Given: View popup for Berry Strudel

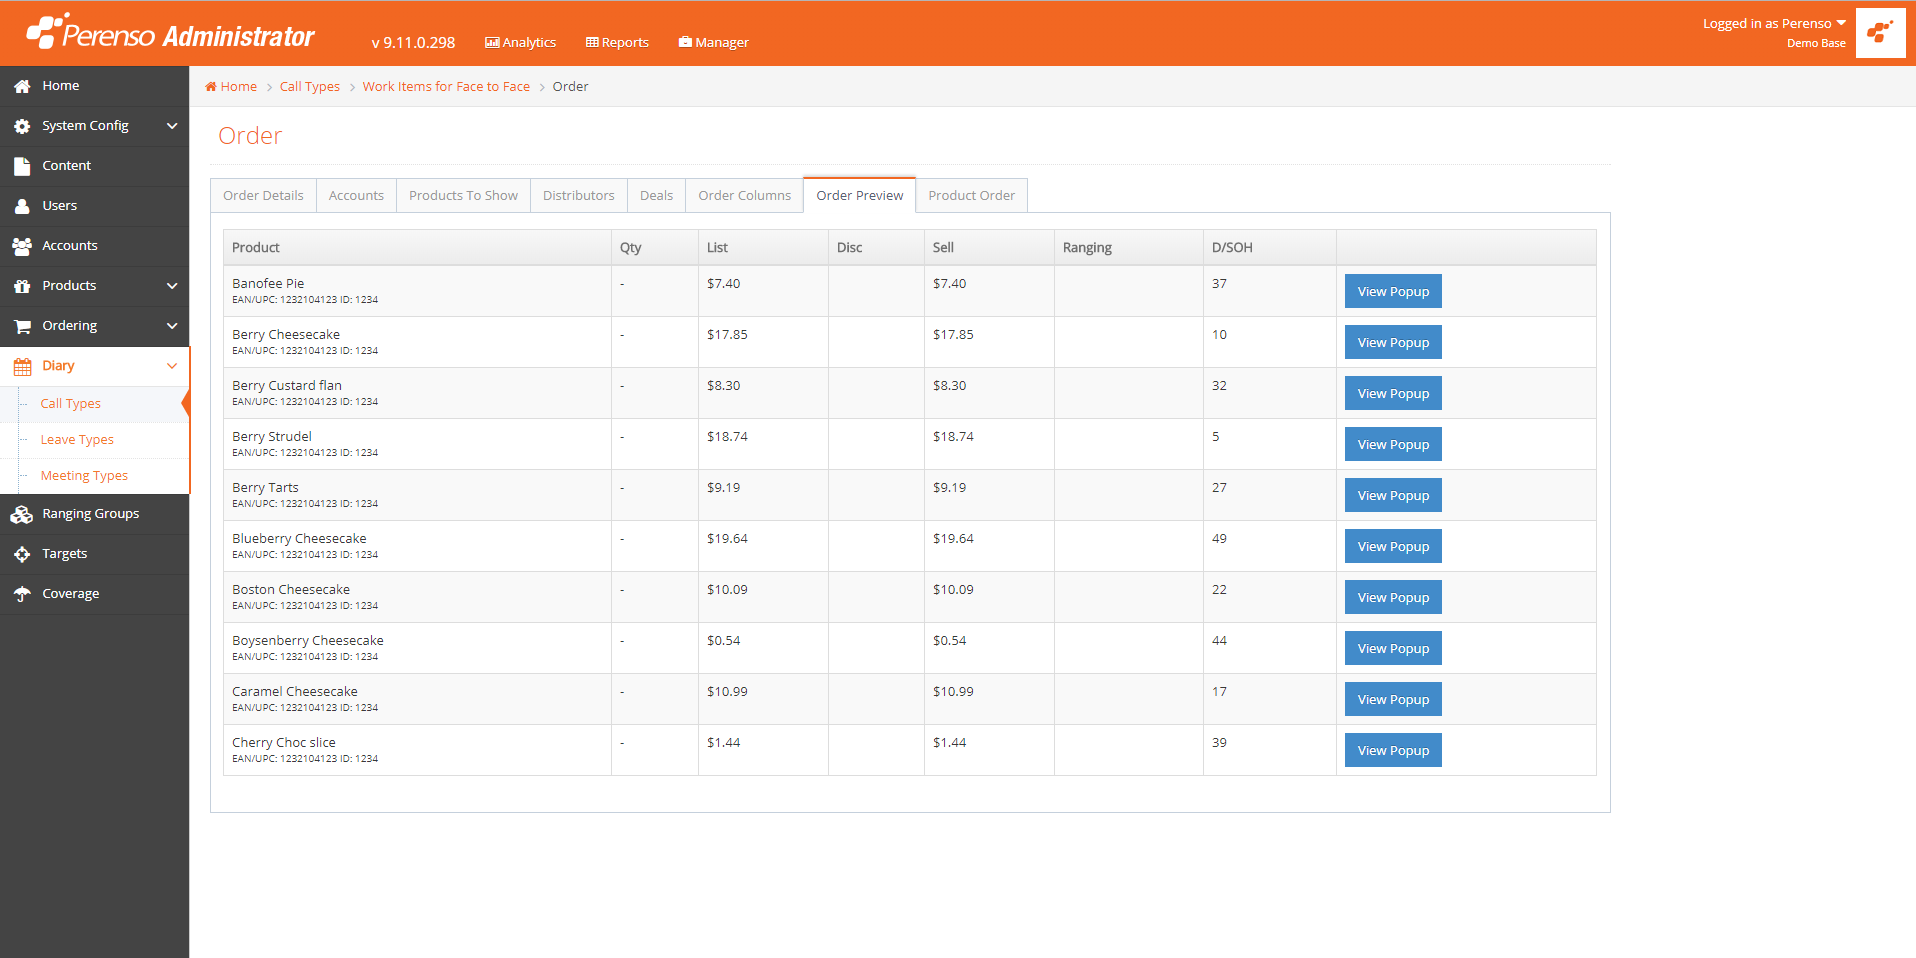Looking at the screenshot, I should [x=1393, y=444].
